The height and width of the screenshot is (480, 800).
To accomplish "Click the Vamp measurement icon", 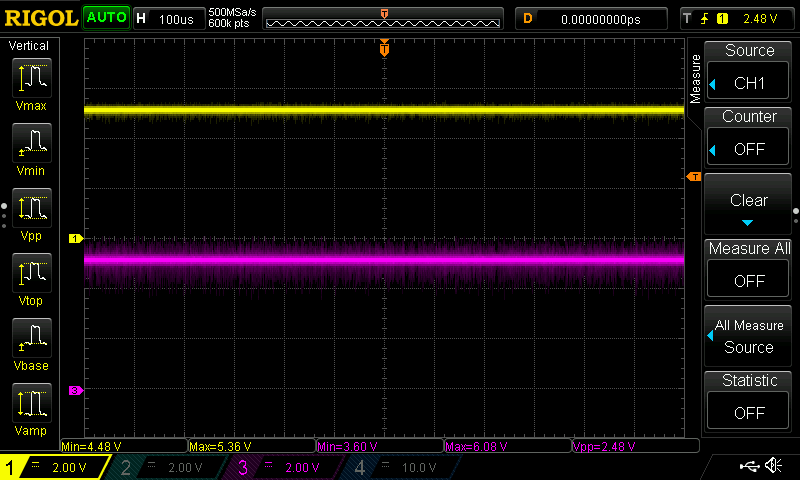I will 33,405.
